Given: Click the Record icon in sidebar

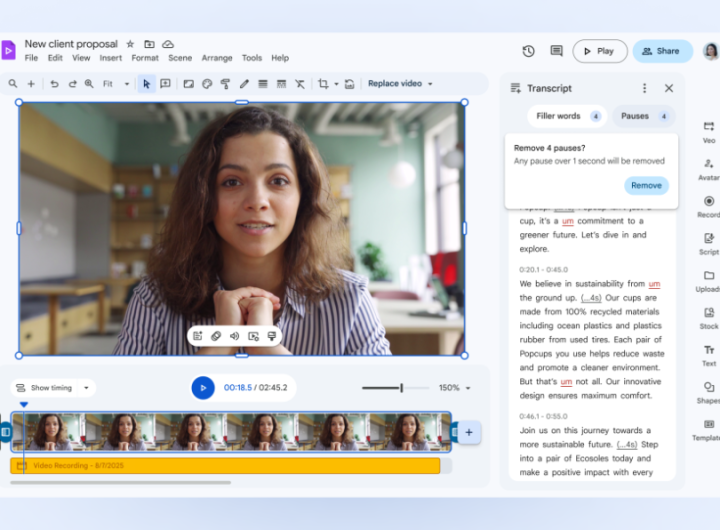Looking at the screenshot, I should pos(709,201).
